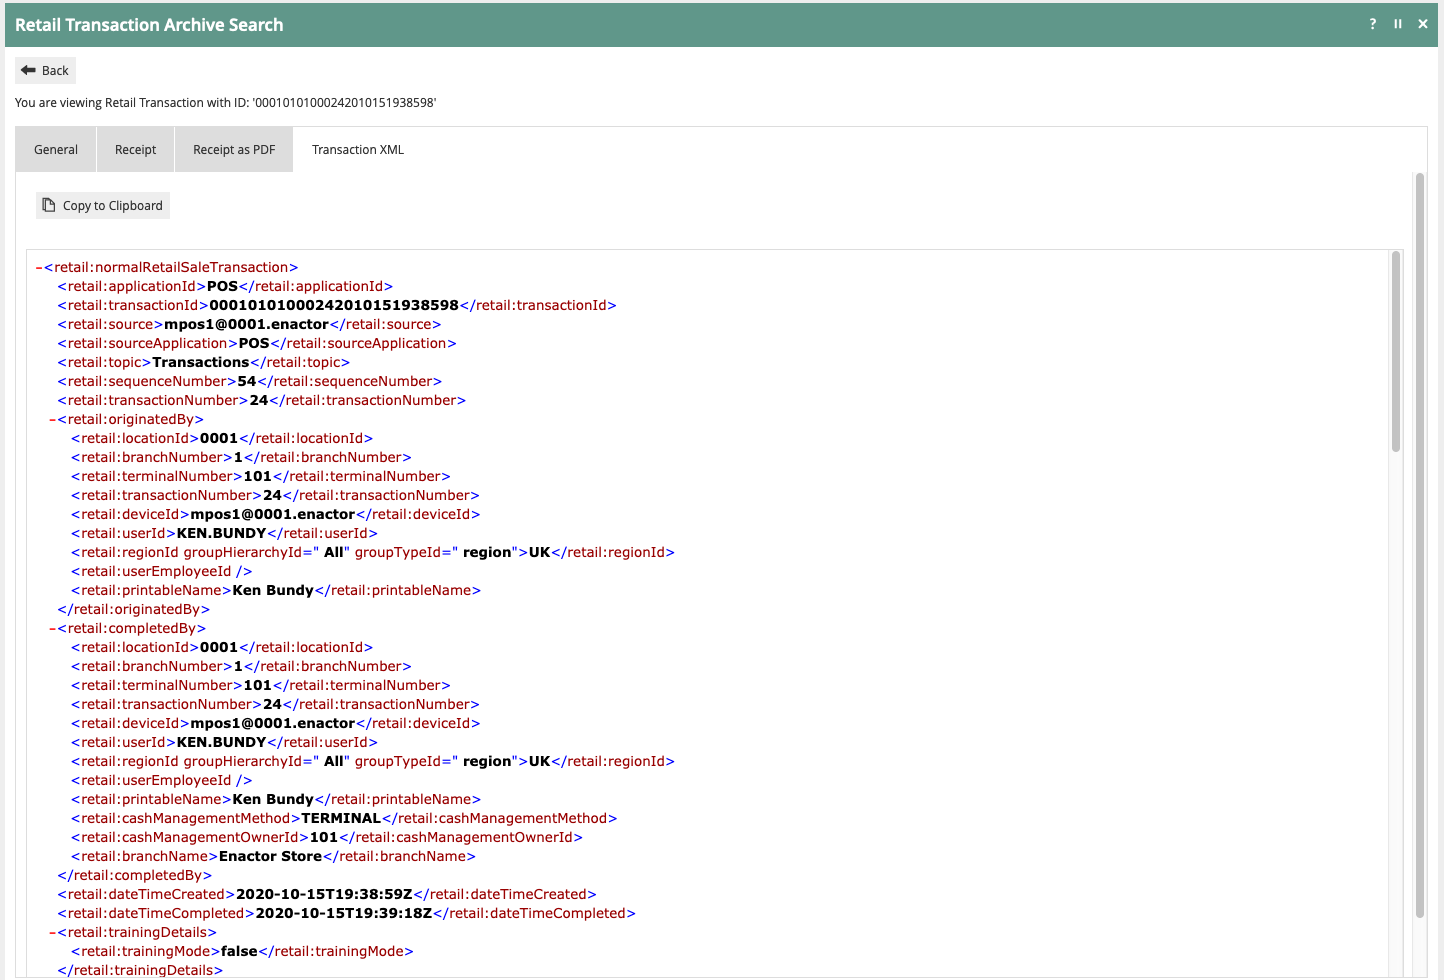Switch to the General tab
The height and width of the screenshot is (980, 1444).
click(56, 149)
